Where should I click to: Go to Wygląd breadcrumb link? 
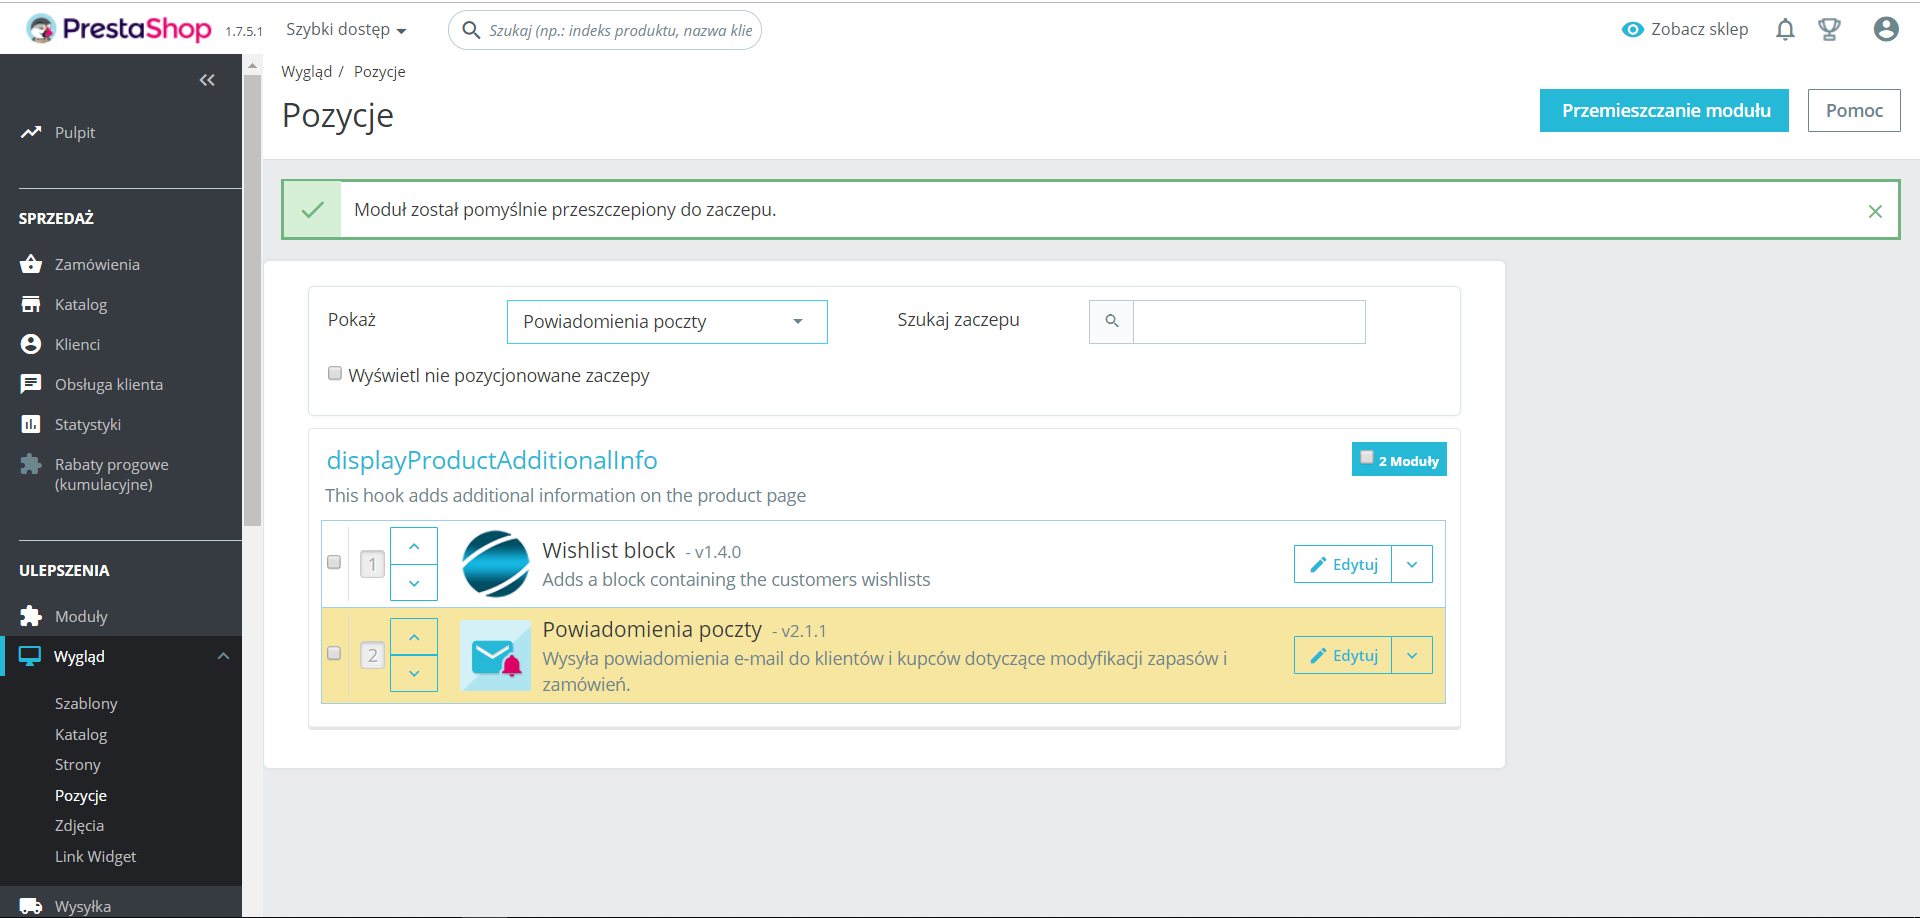(307, 72)
